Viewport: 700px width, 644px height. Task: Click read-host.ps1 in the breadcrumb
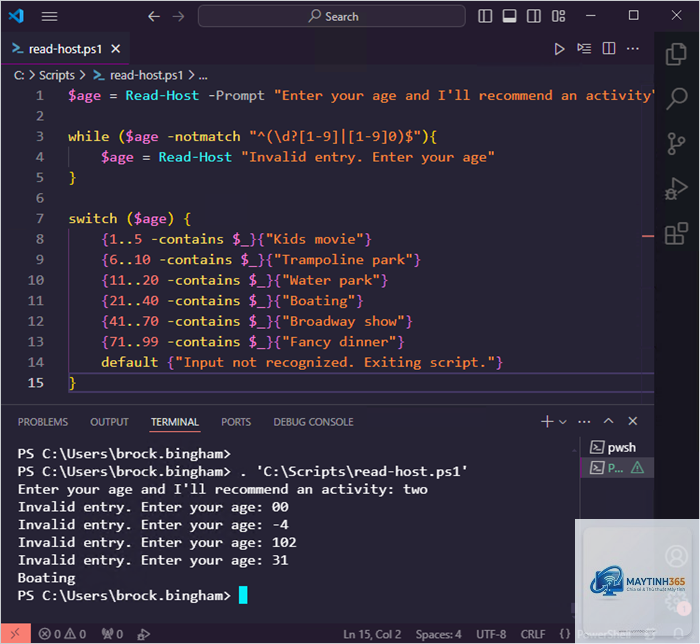[146, 75]
